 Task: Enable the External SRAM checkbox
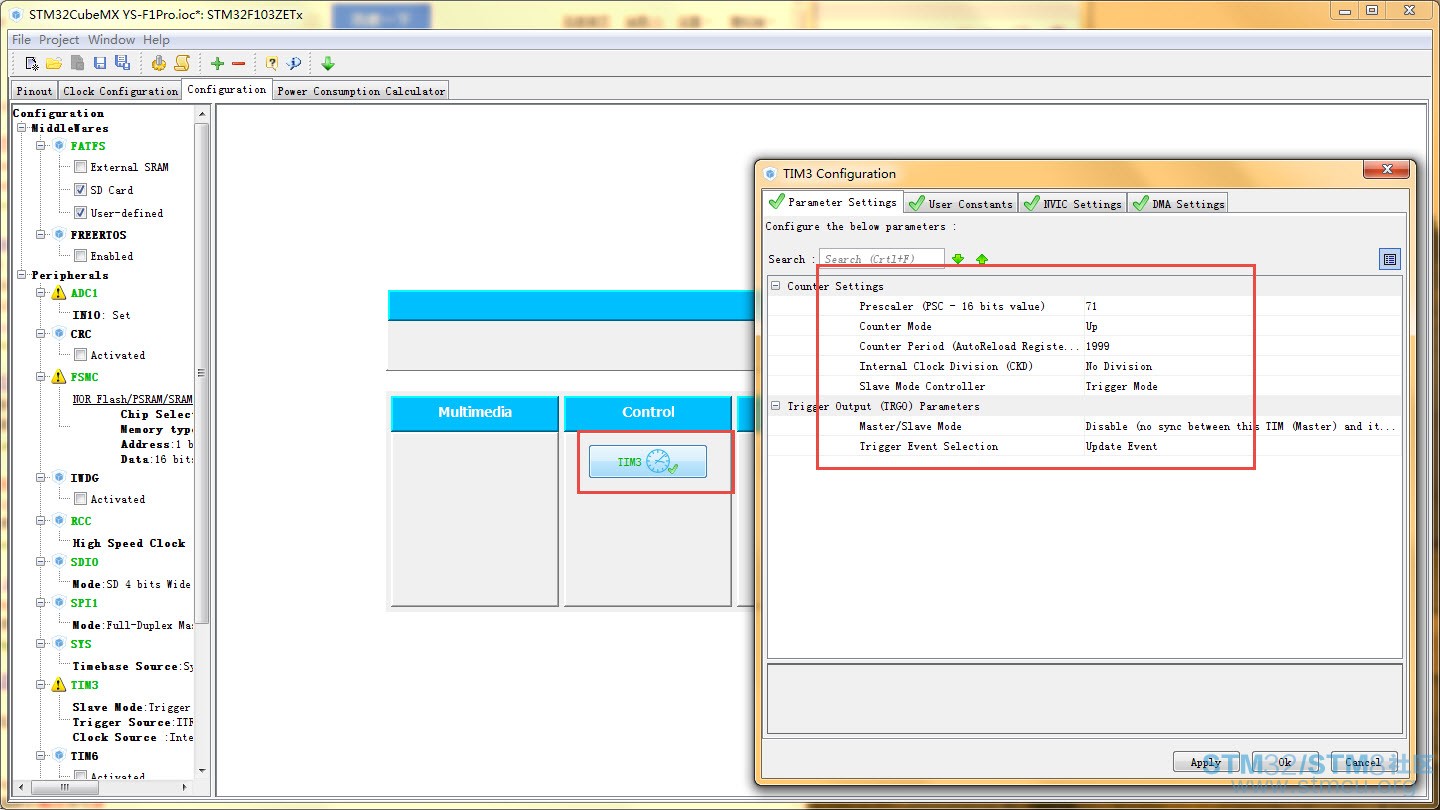80,167
